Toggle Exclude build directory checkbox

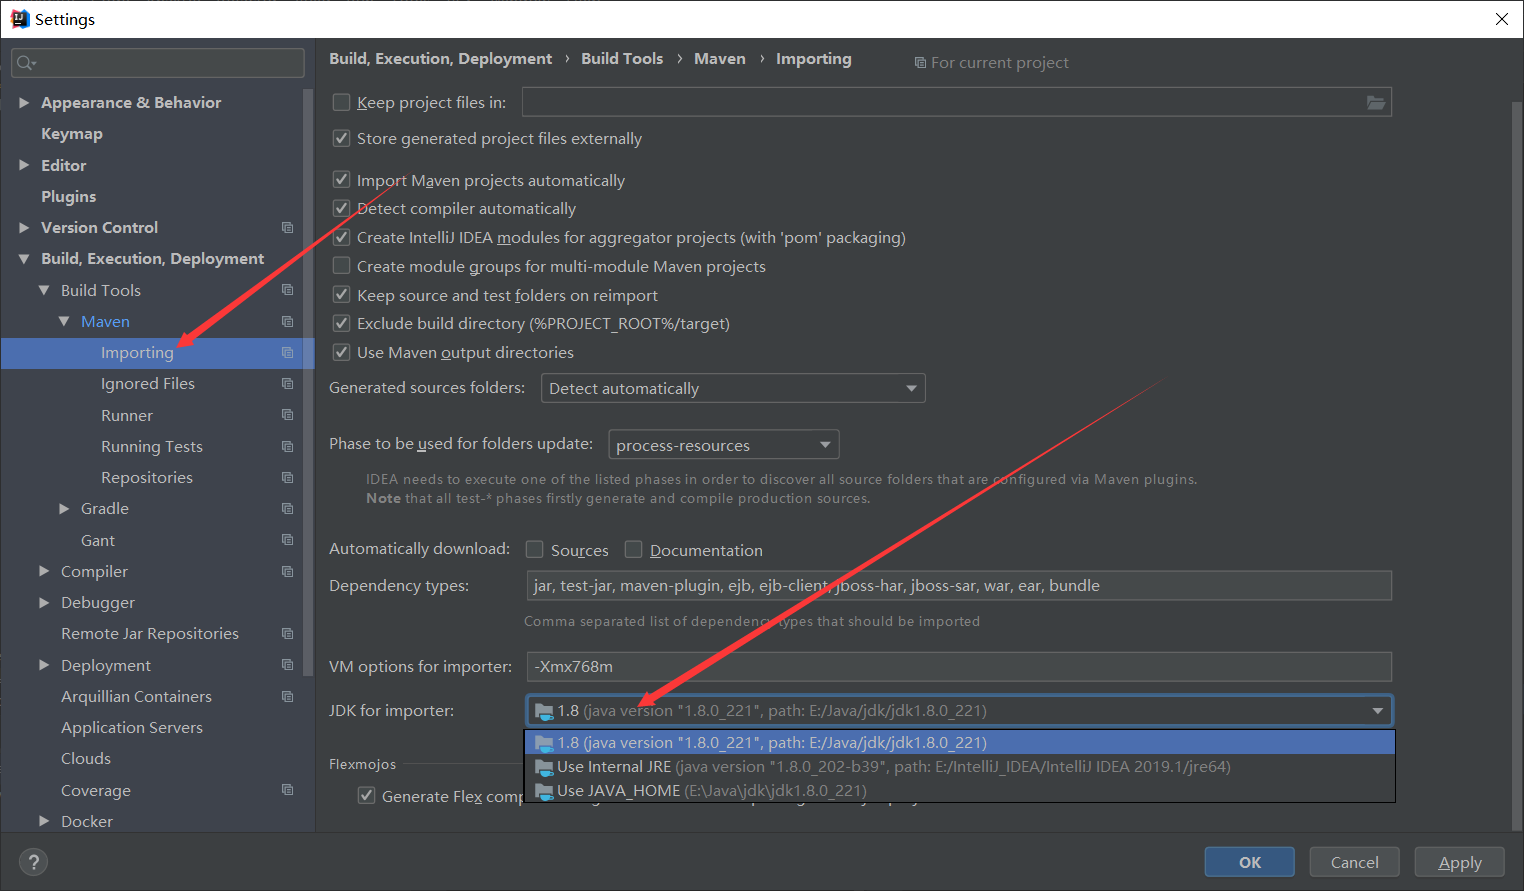point(341,323)
